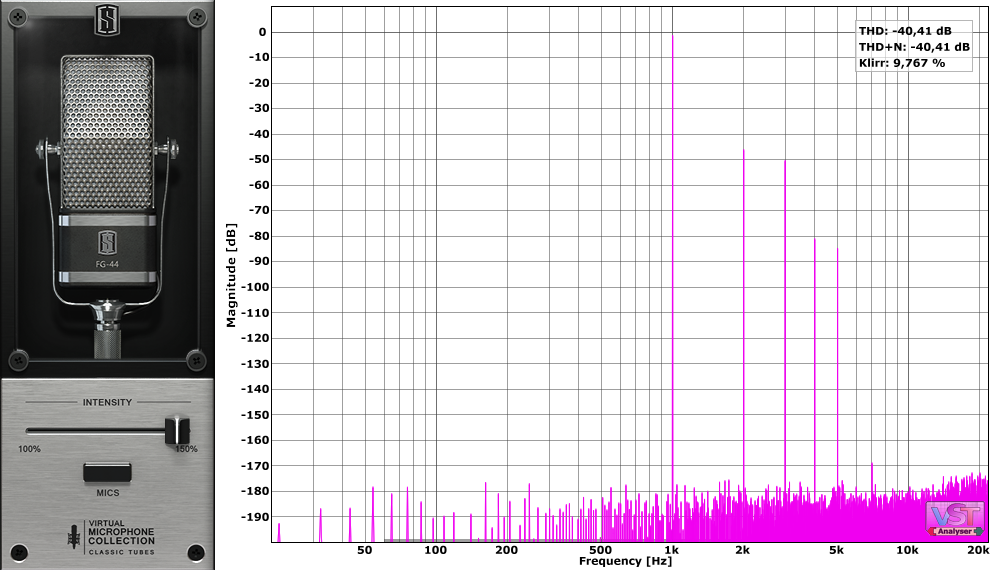Click the FG-44 microphone image
The image size is (995, 570).
107,206
